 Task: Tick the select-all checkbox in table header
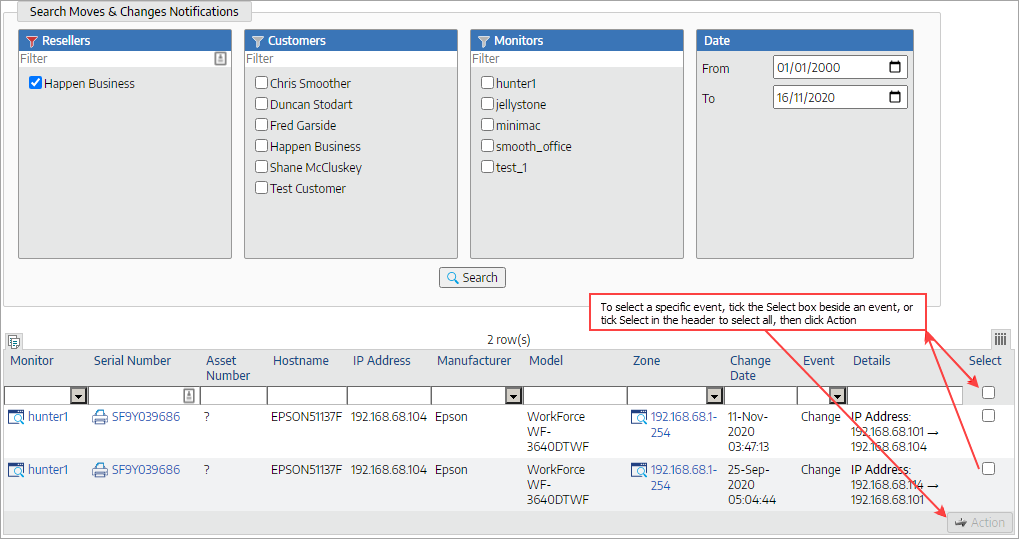(988, 392)
